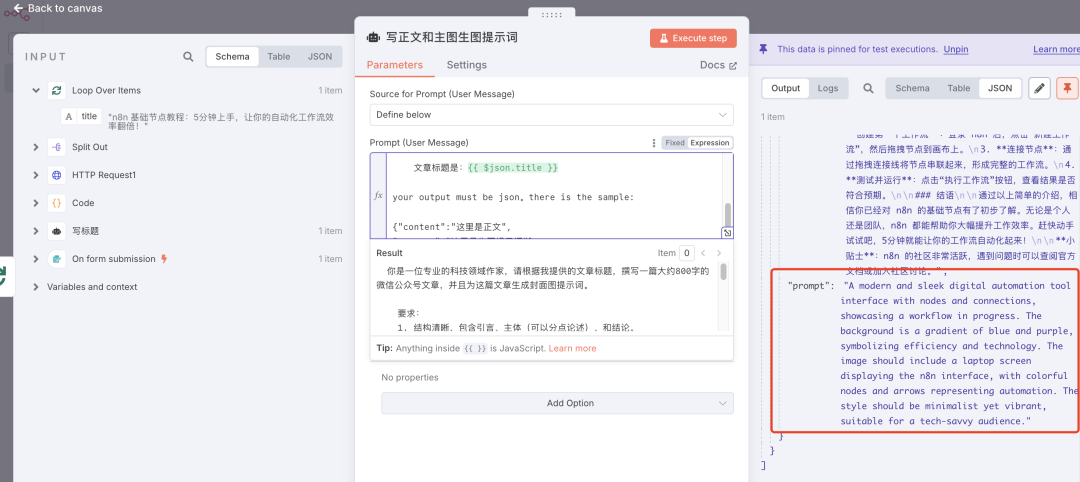Image resolution: width=1080 pixels, height=482 pixels.
Task: Open Source for Prompt dropdown
Action: (x=551, y=114)
